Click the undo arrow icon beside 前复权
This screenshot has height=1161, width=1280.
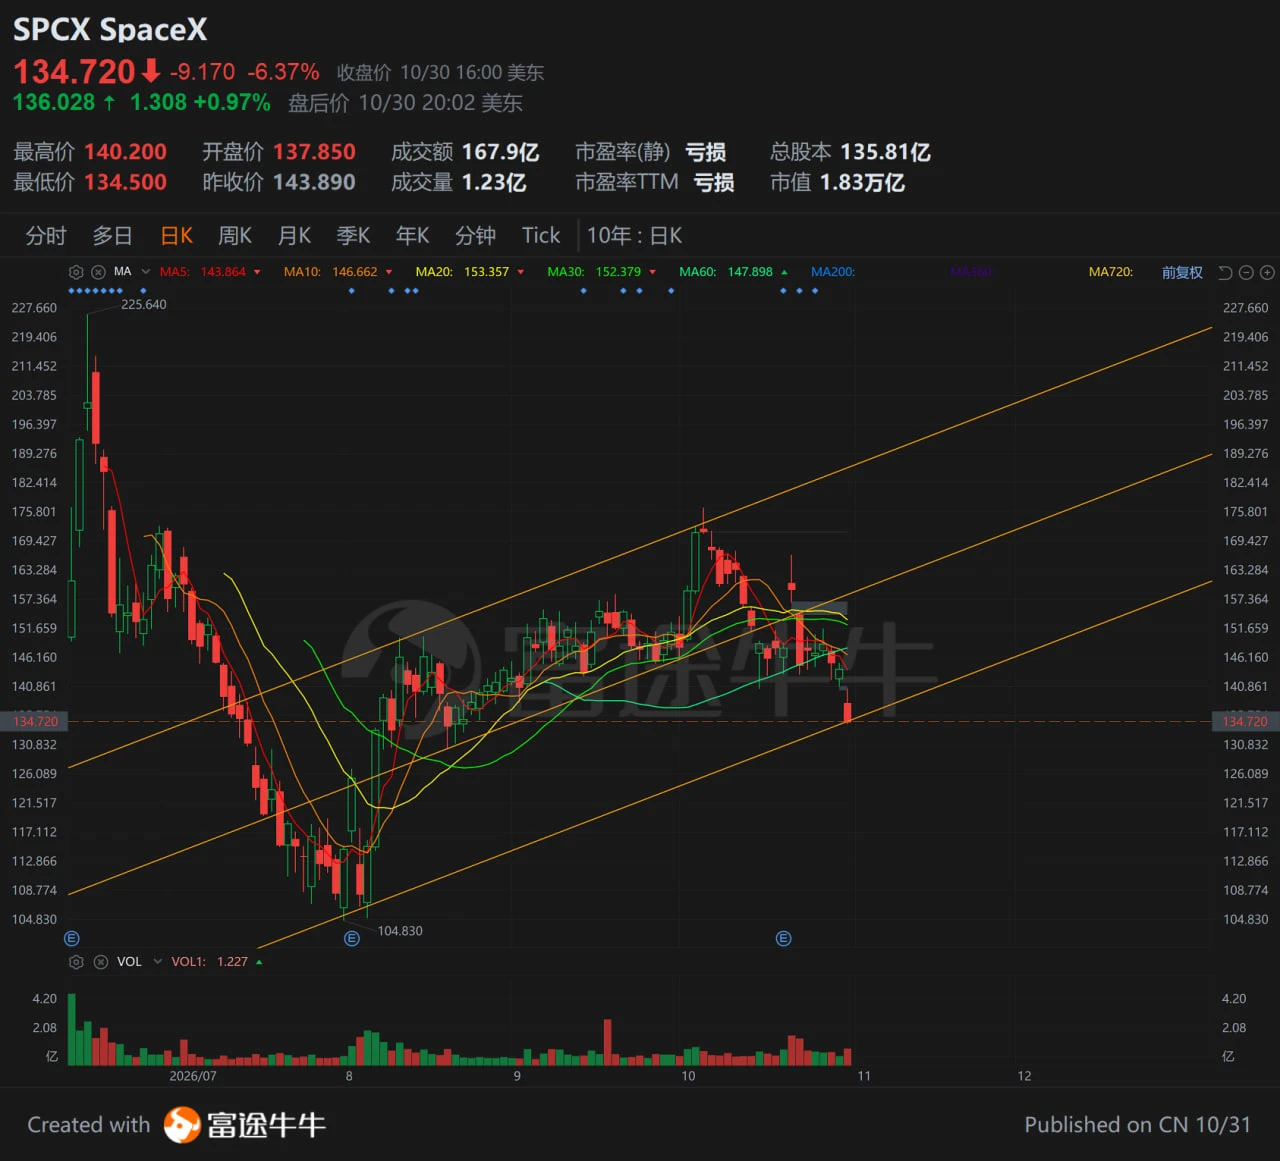tap(1225, 272)
